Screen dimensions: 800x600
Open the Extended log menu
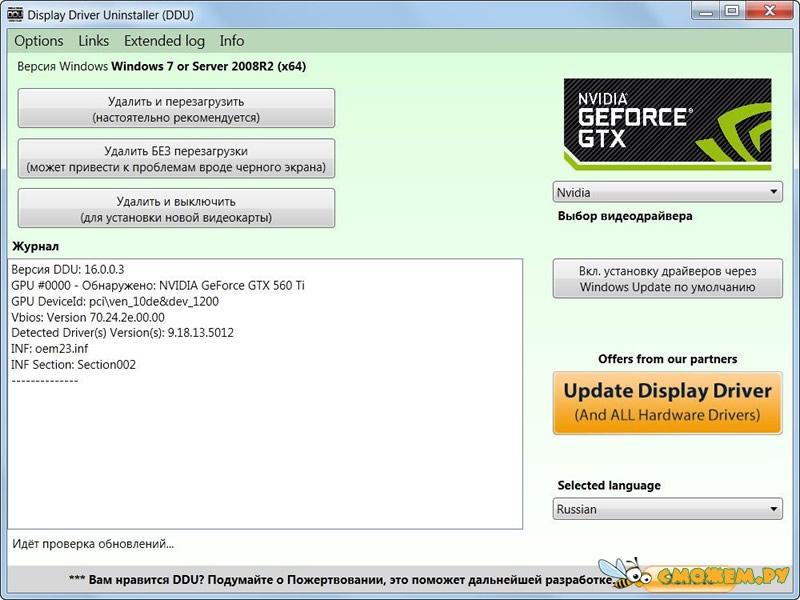(x=164, y=41)
